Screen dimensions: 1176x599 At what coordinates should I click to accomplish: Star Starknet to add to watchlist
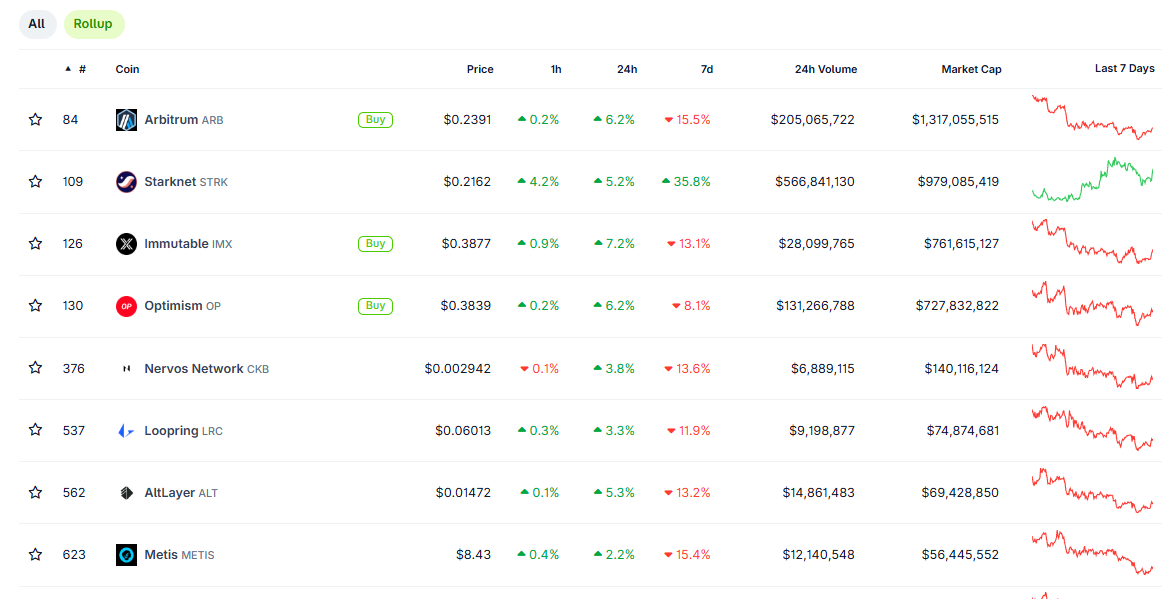(x=35, y=181)
